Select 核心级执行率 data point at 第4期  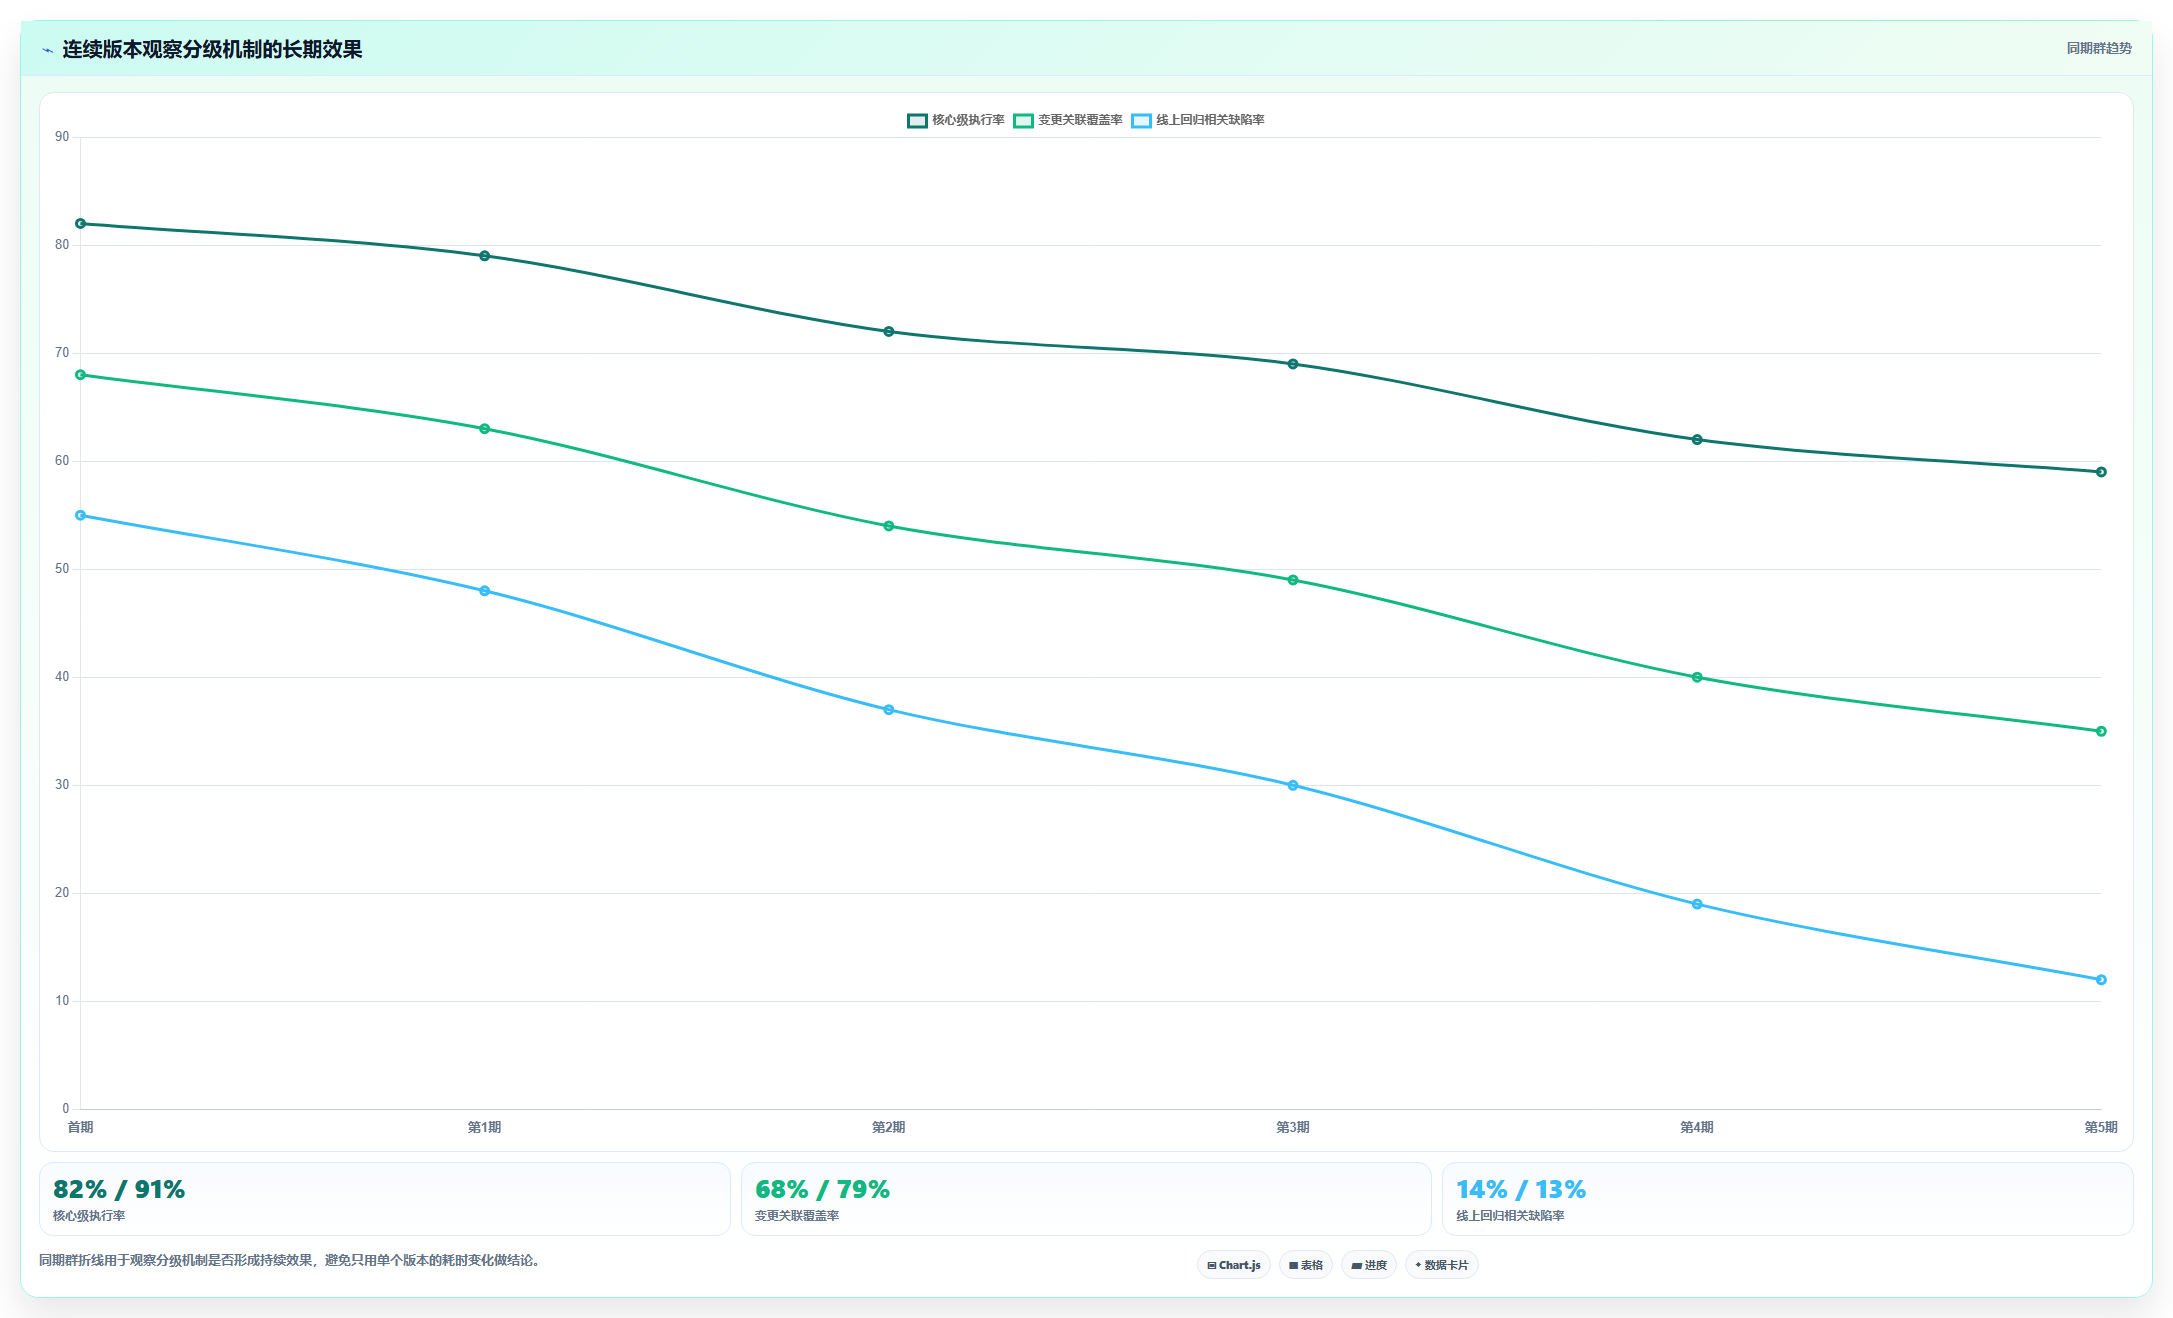pos(1697,439)
